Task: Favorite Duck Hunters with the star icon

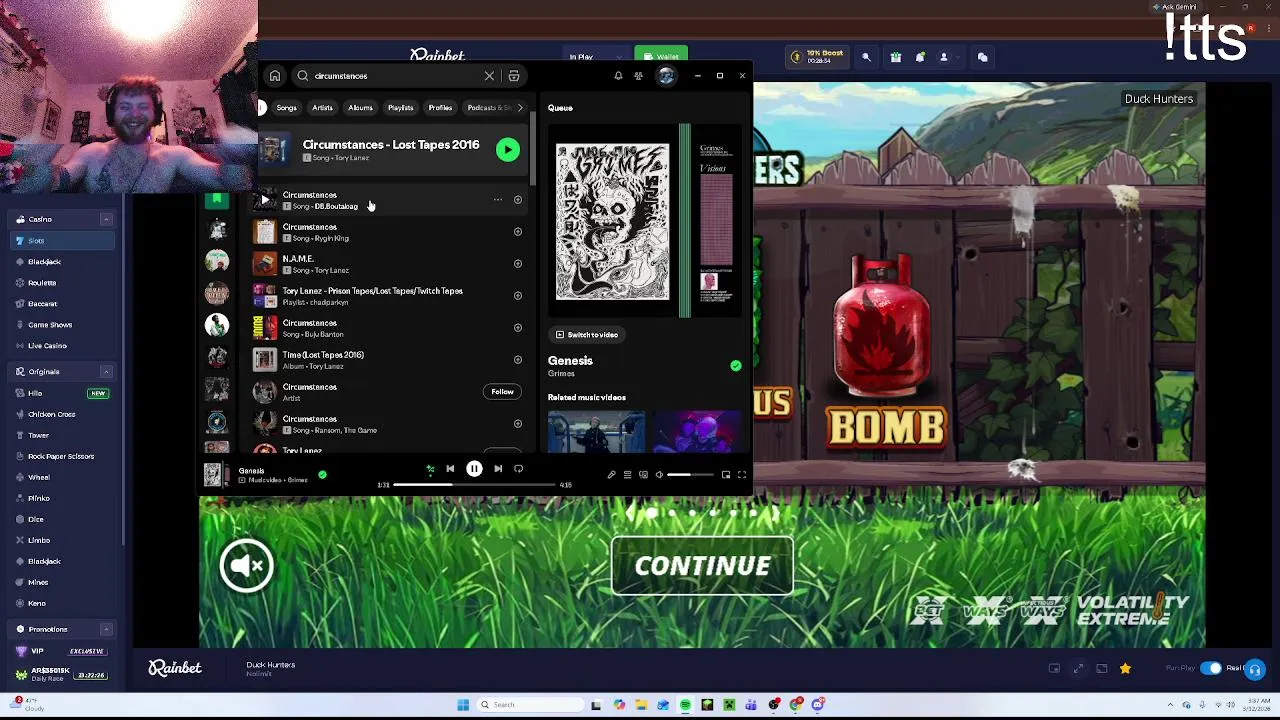Action: click(x=1125, y=668)
